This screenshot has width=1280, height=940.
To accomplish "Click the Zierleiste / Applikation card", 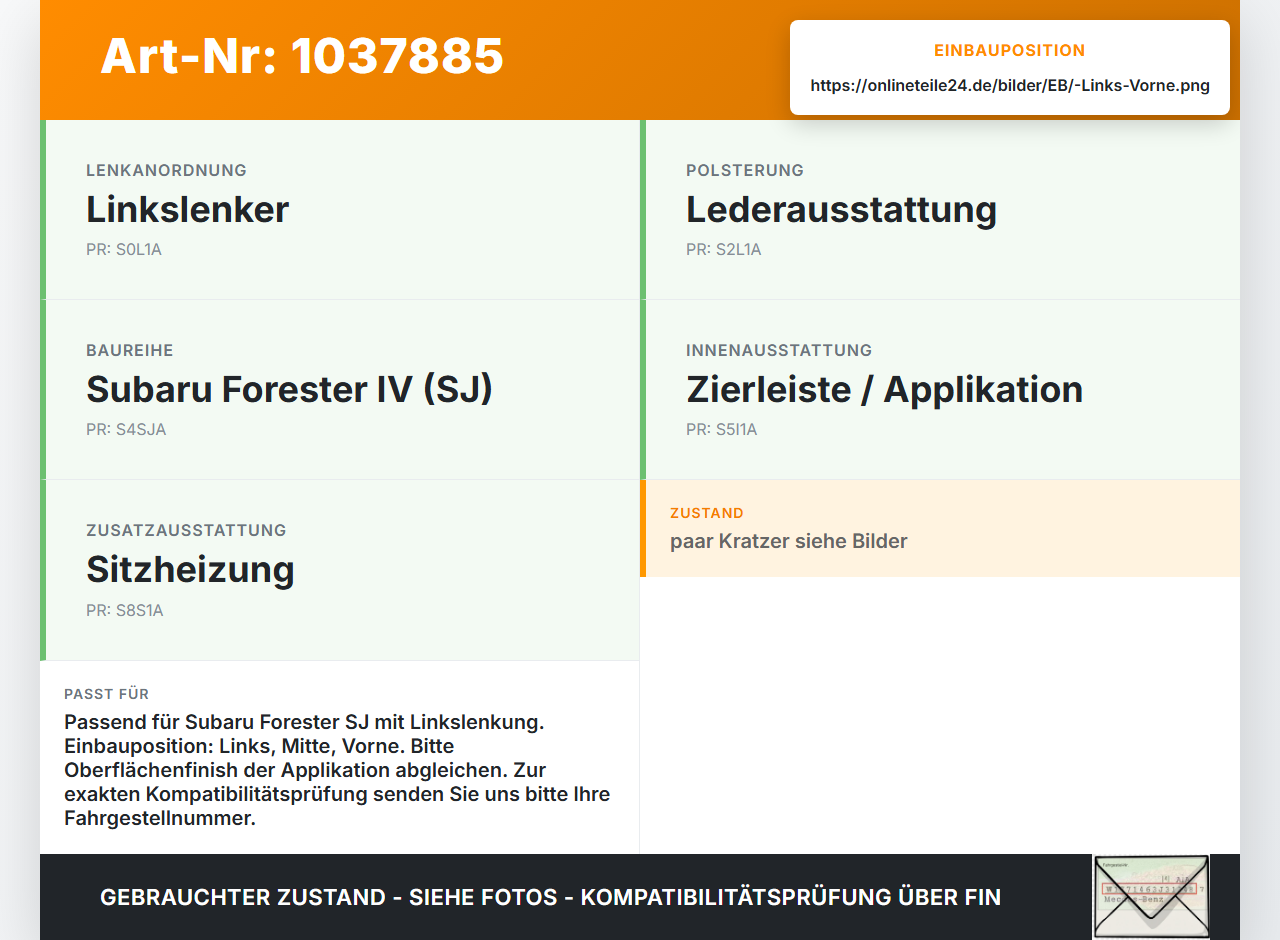I will click(x=940, y=390).
